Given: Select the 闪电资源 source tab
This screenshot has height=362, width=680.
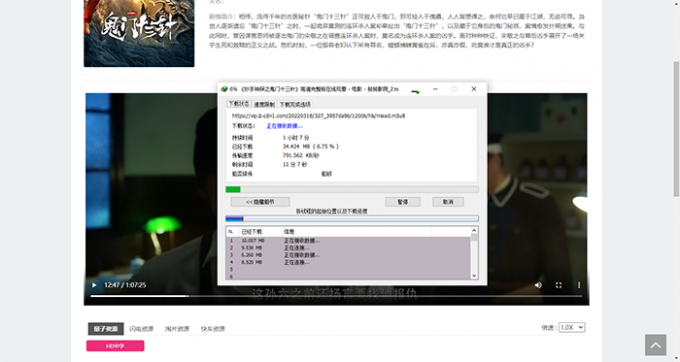Looking at the screenshot, I should 141,329.
